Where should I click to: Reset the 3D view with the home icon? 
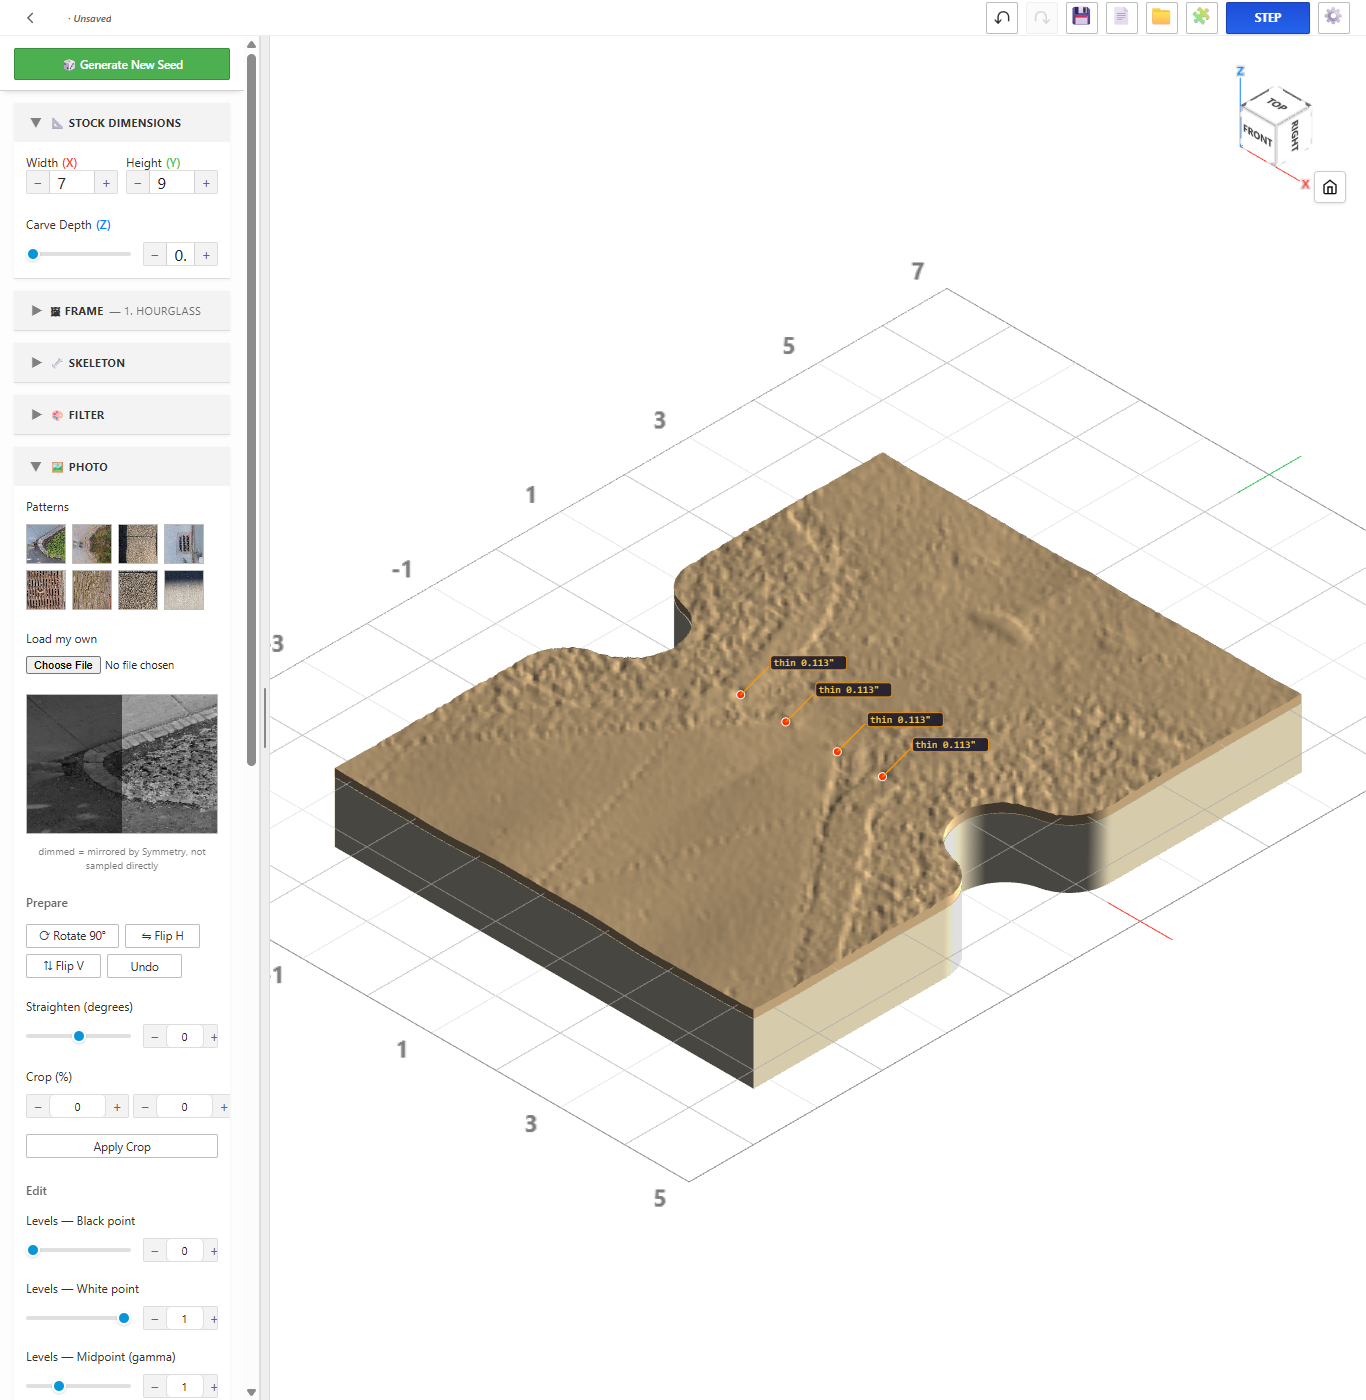(x=1330, y=187)
